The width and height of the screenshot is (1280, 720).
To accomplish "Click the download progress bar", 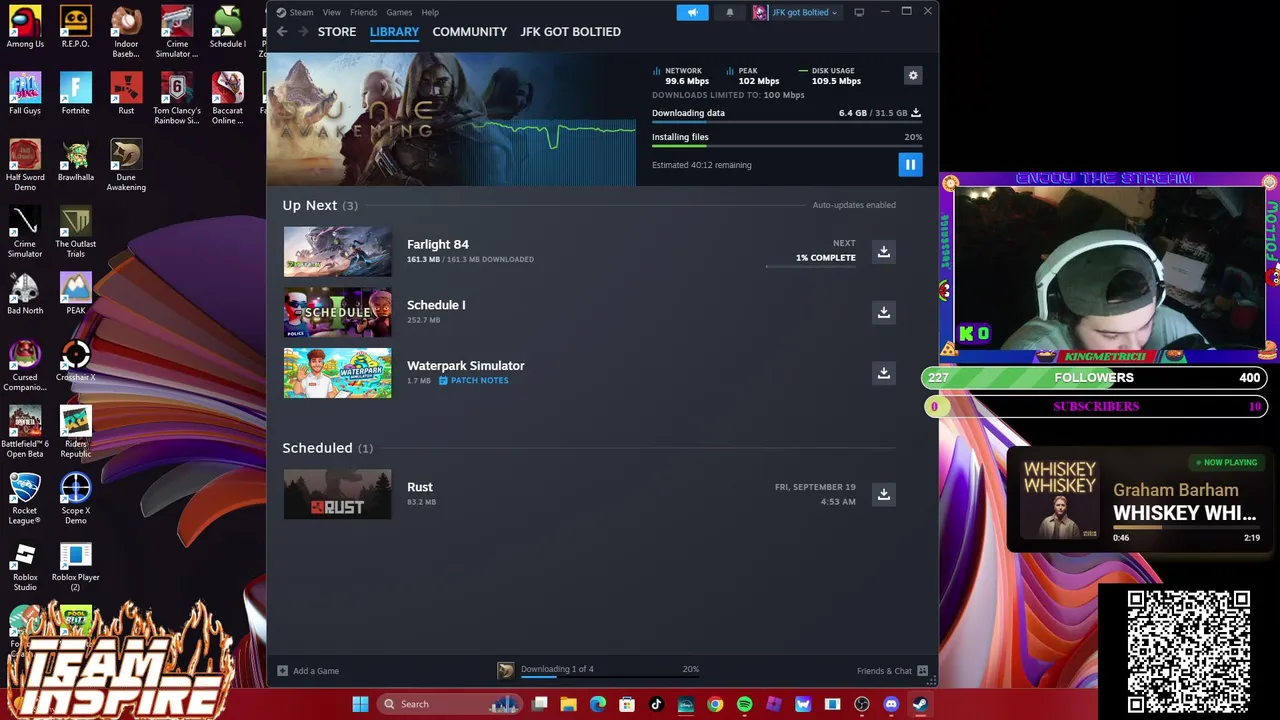I will click(x=786, y=123).
